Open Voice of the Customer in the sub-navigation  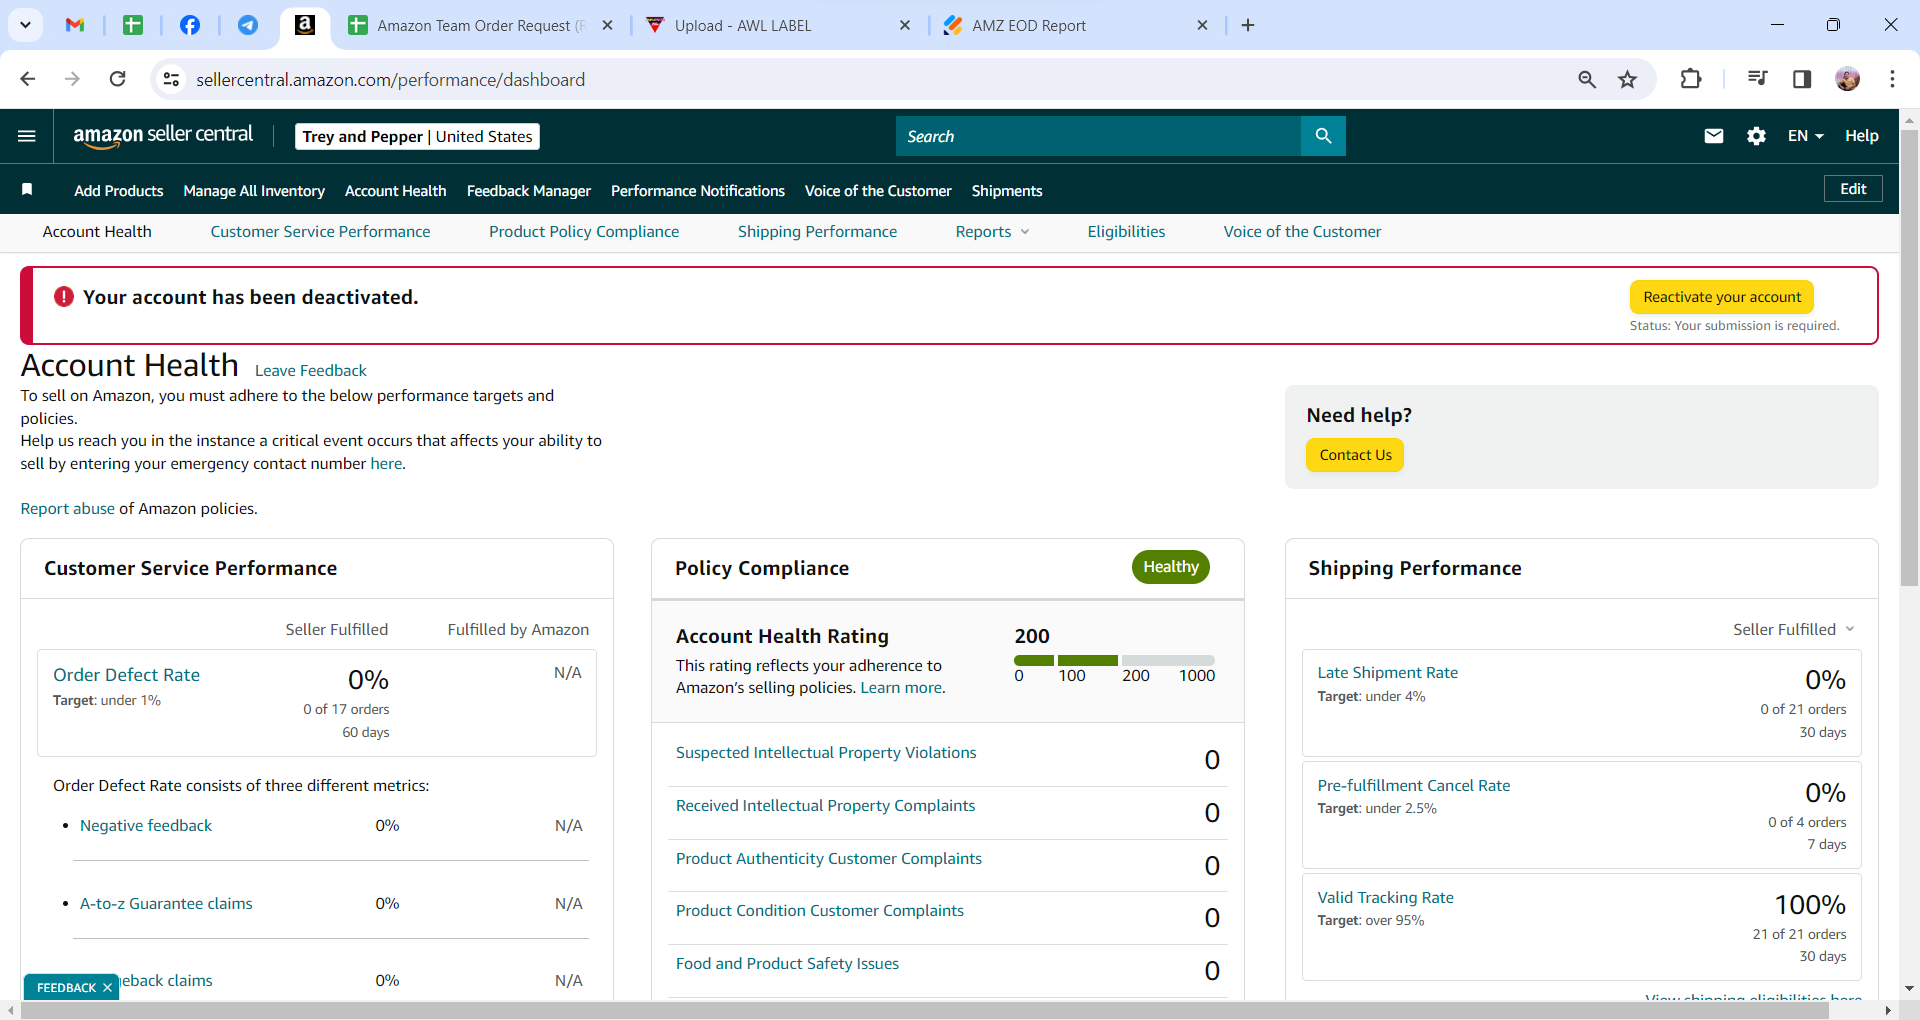(1302, 232)
